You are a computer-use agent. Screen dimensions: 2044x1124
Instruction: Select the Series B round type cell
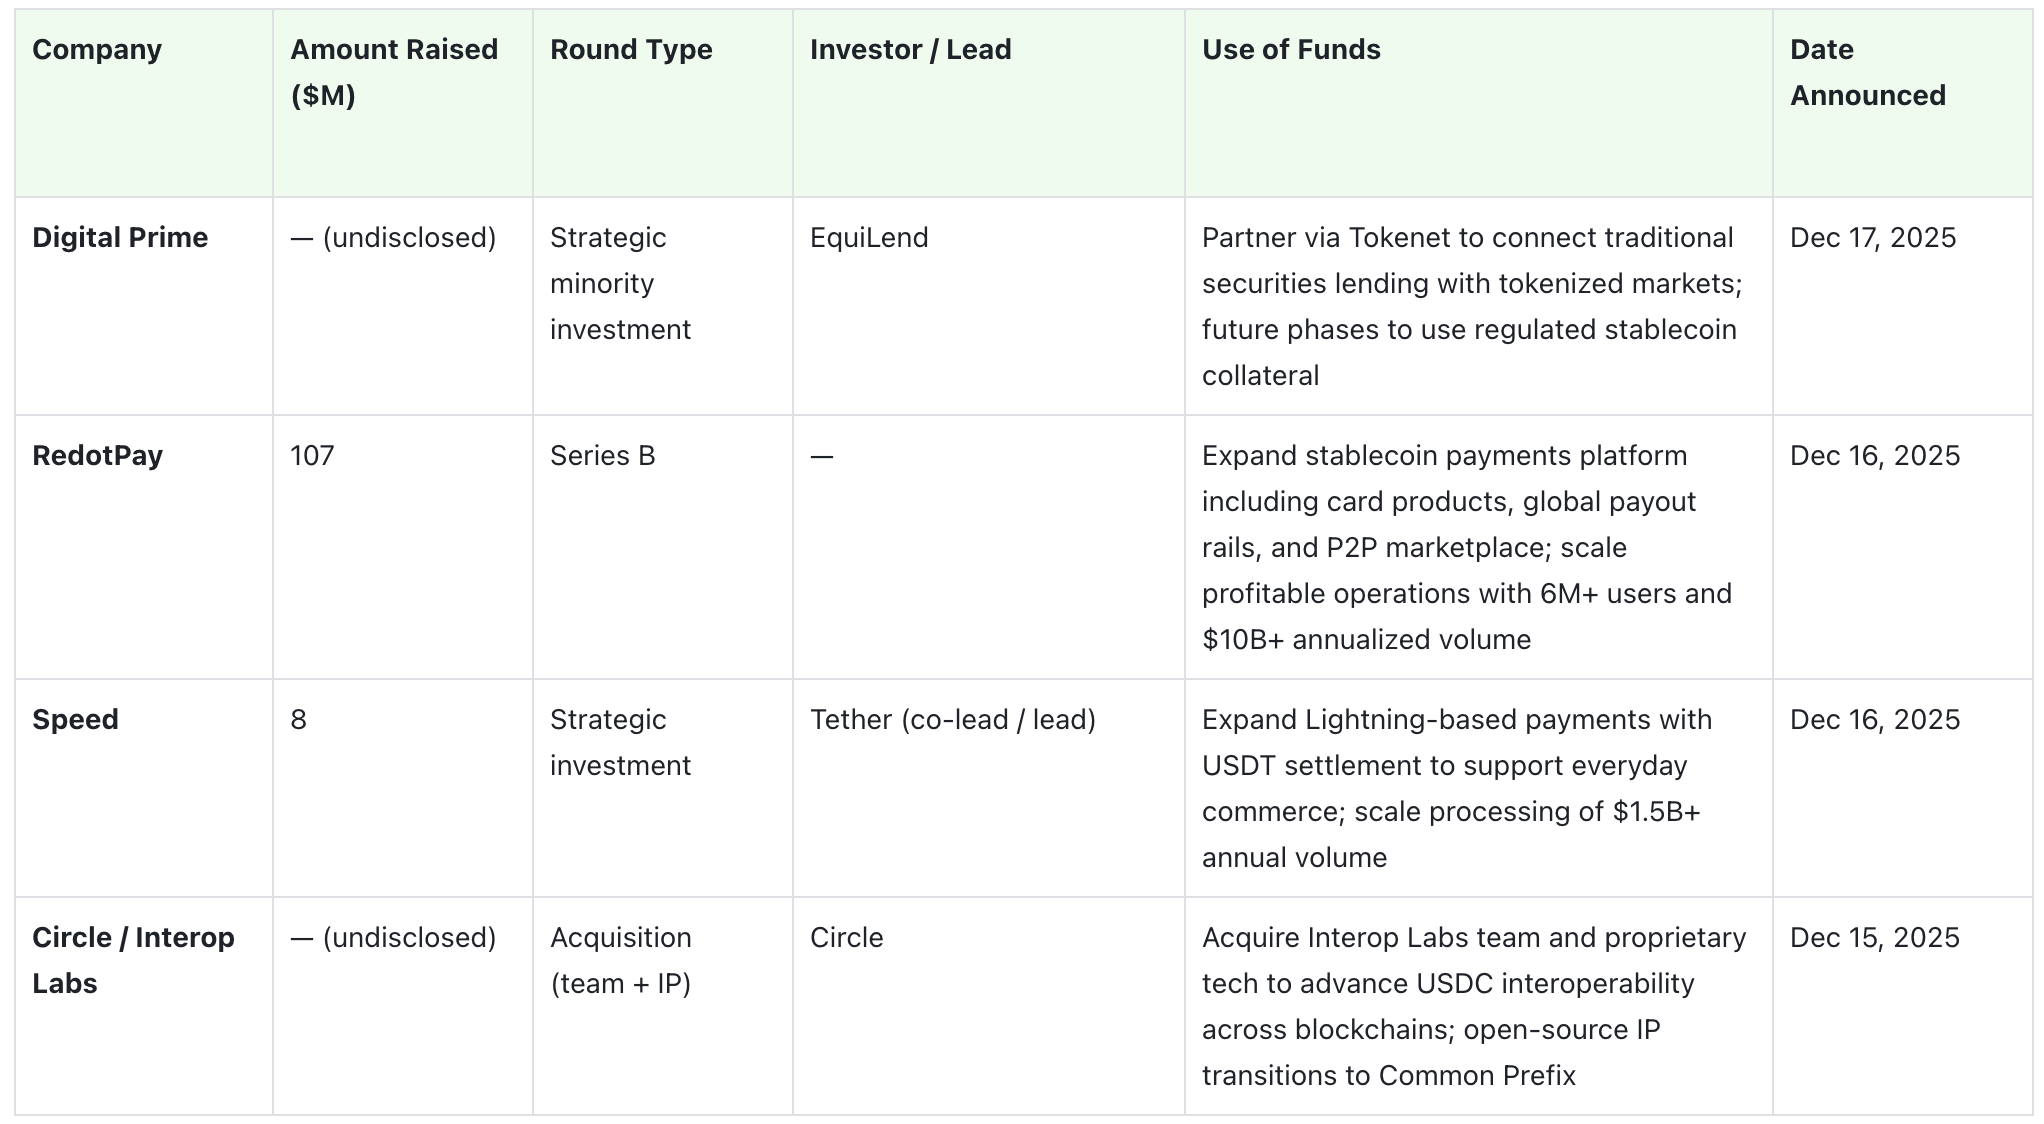602,456
